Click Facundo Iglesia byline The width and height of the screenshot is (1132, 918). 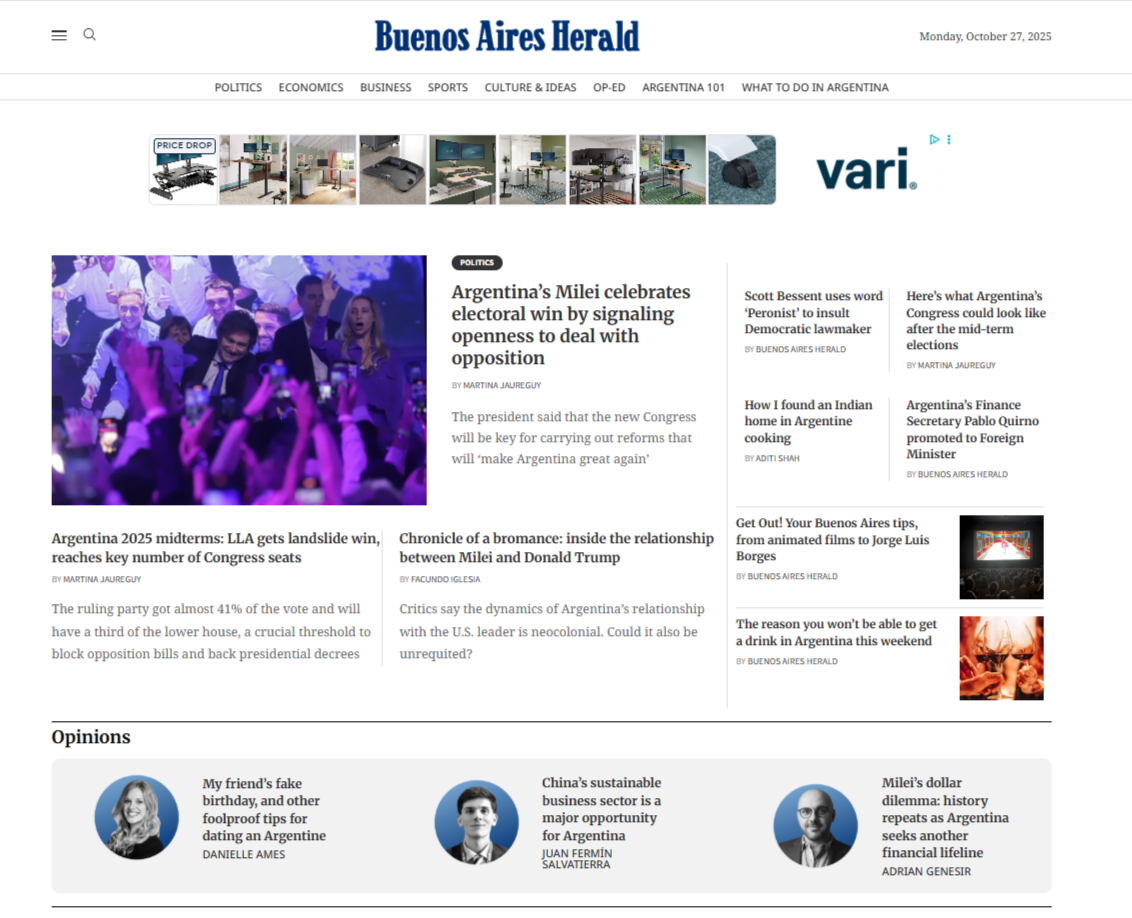(x=445, y=580)
